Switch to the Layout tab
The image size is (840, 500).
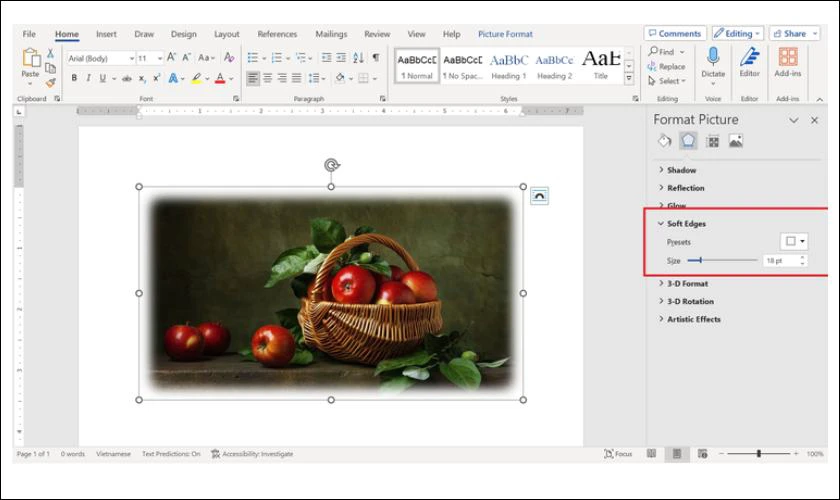coord(227,34)
